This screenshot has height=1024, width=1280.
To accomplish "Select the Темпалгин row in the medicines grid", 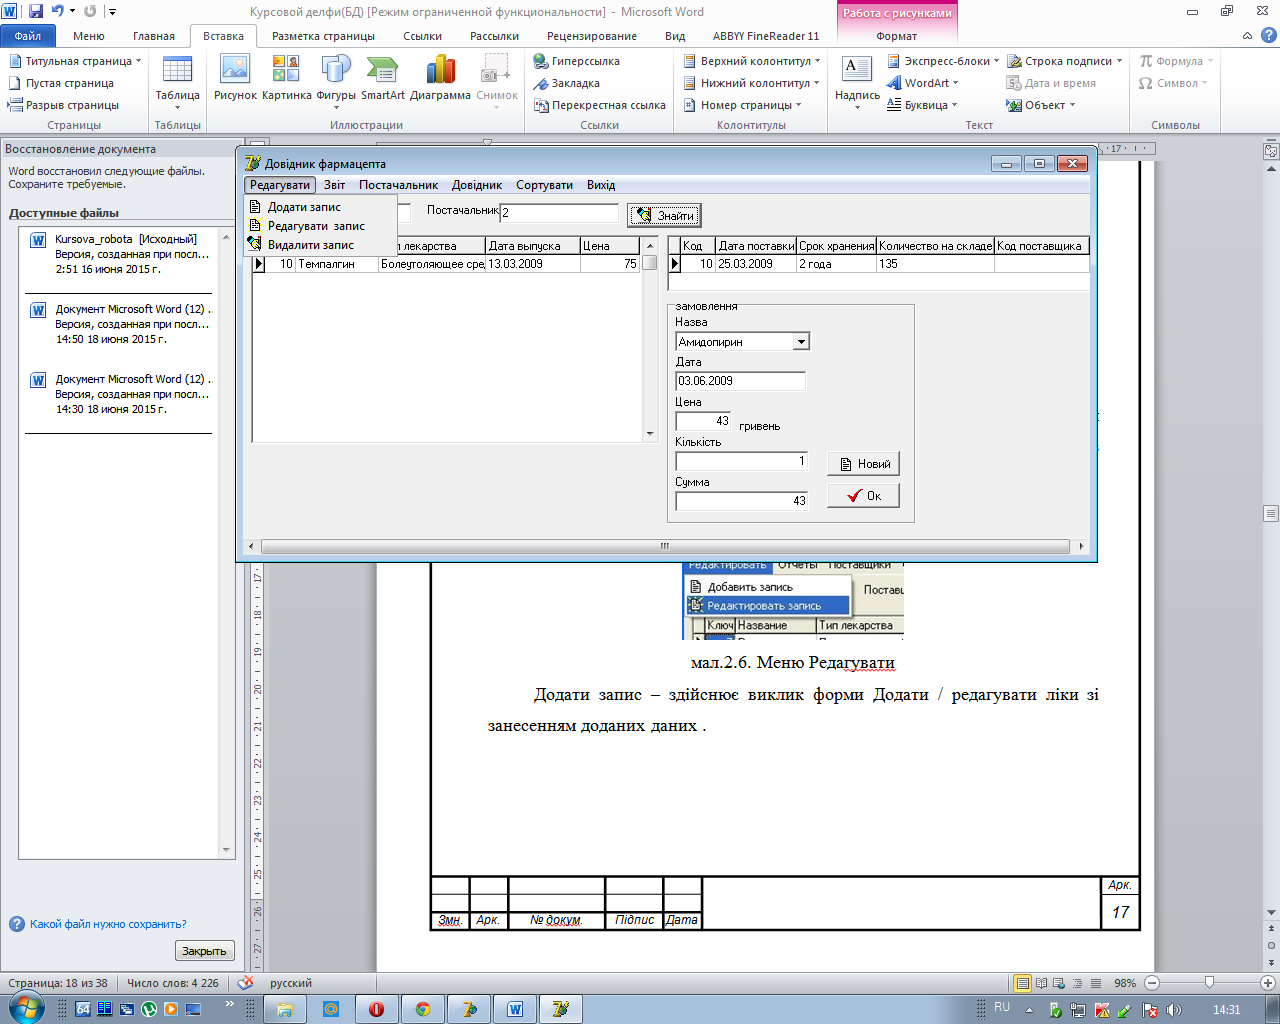I will point(445,264).
